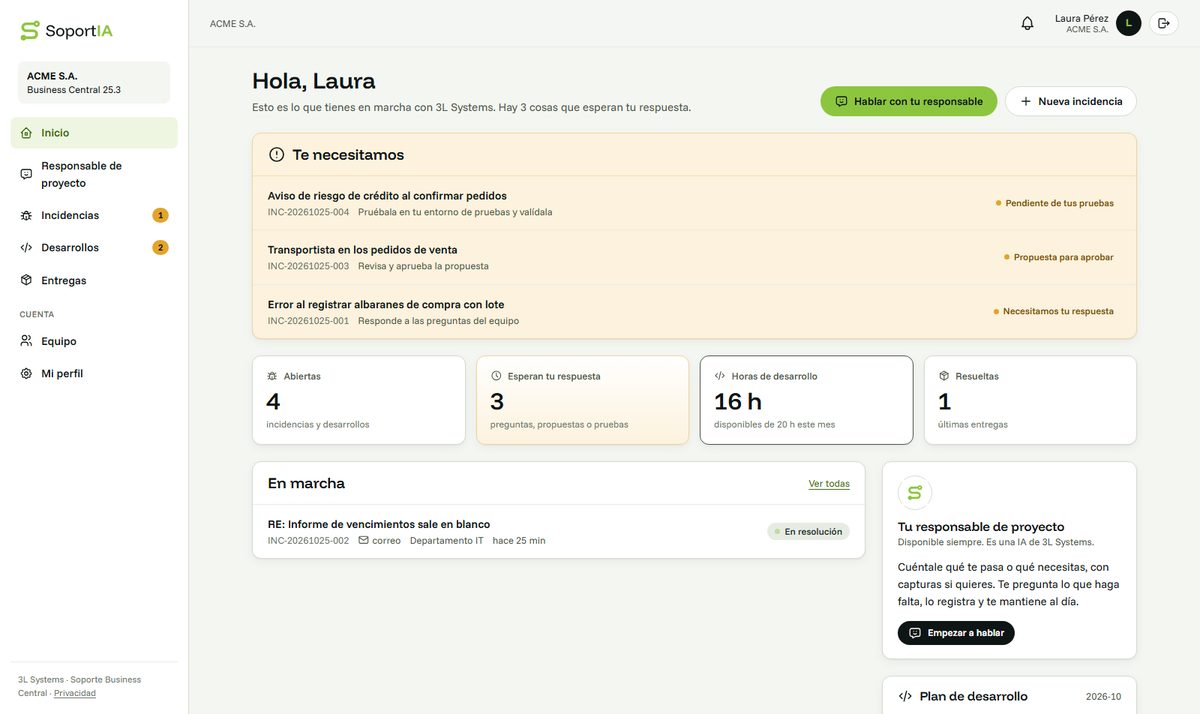Open Mi perfil in the sidebar
The image size is (1200, 714).
click(x=94, y=373)
